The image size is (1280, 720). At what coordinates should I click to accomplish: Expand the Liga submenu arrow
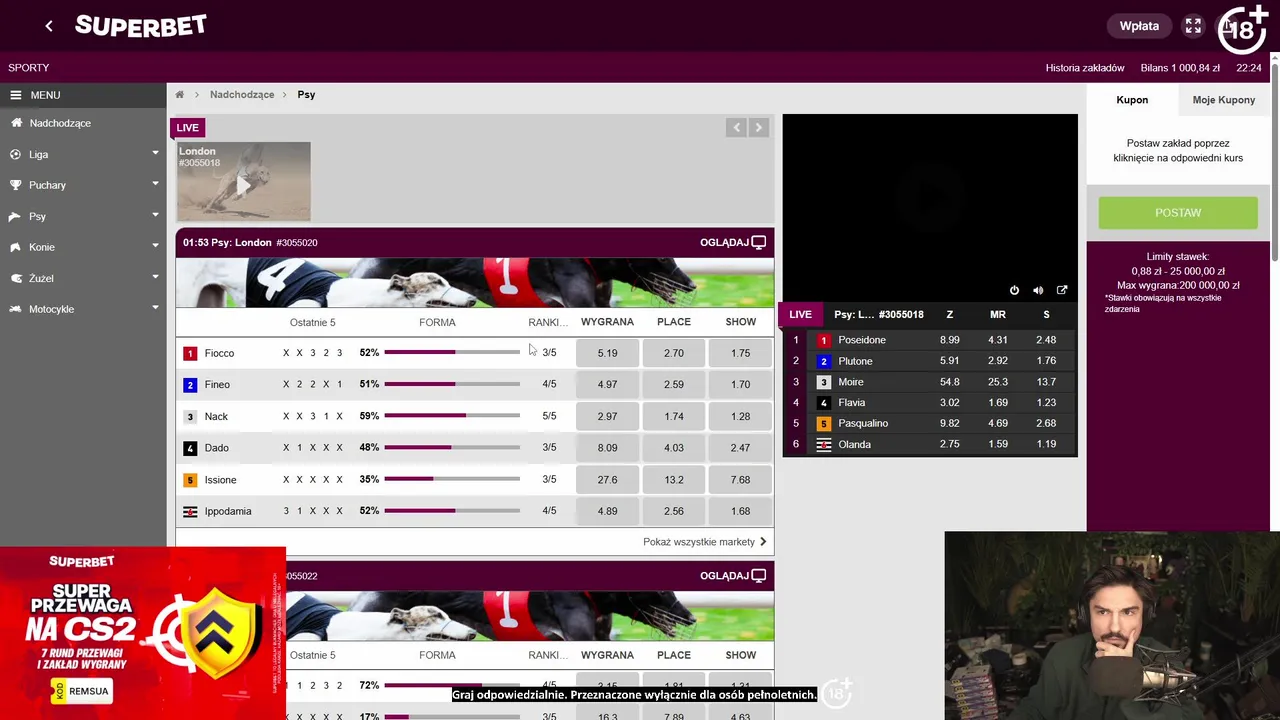(x=155, y=154)
